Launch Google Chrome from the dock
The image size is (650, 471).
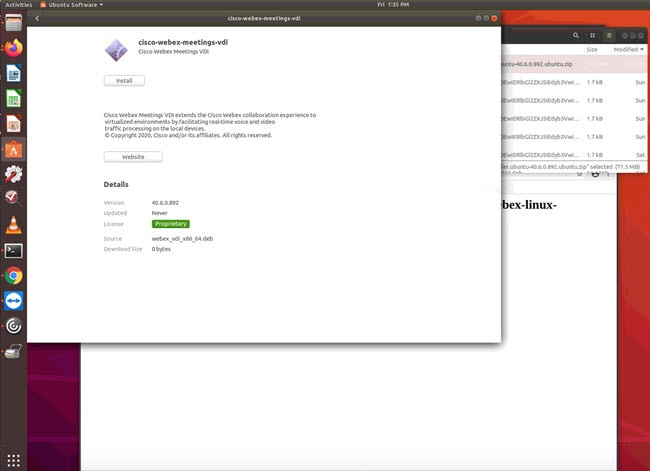(13, 276)
